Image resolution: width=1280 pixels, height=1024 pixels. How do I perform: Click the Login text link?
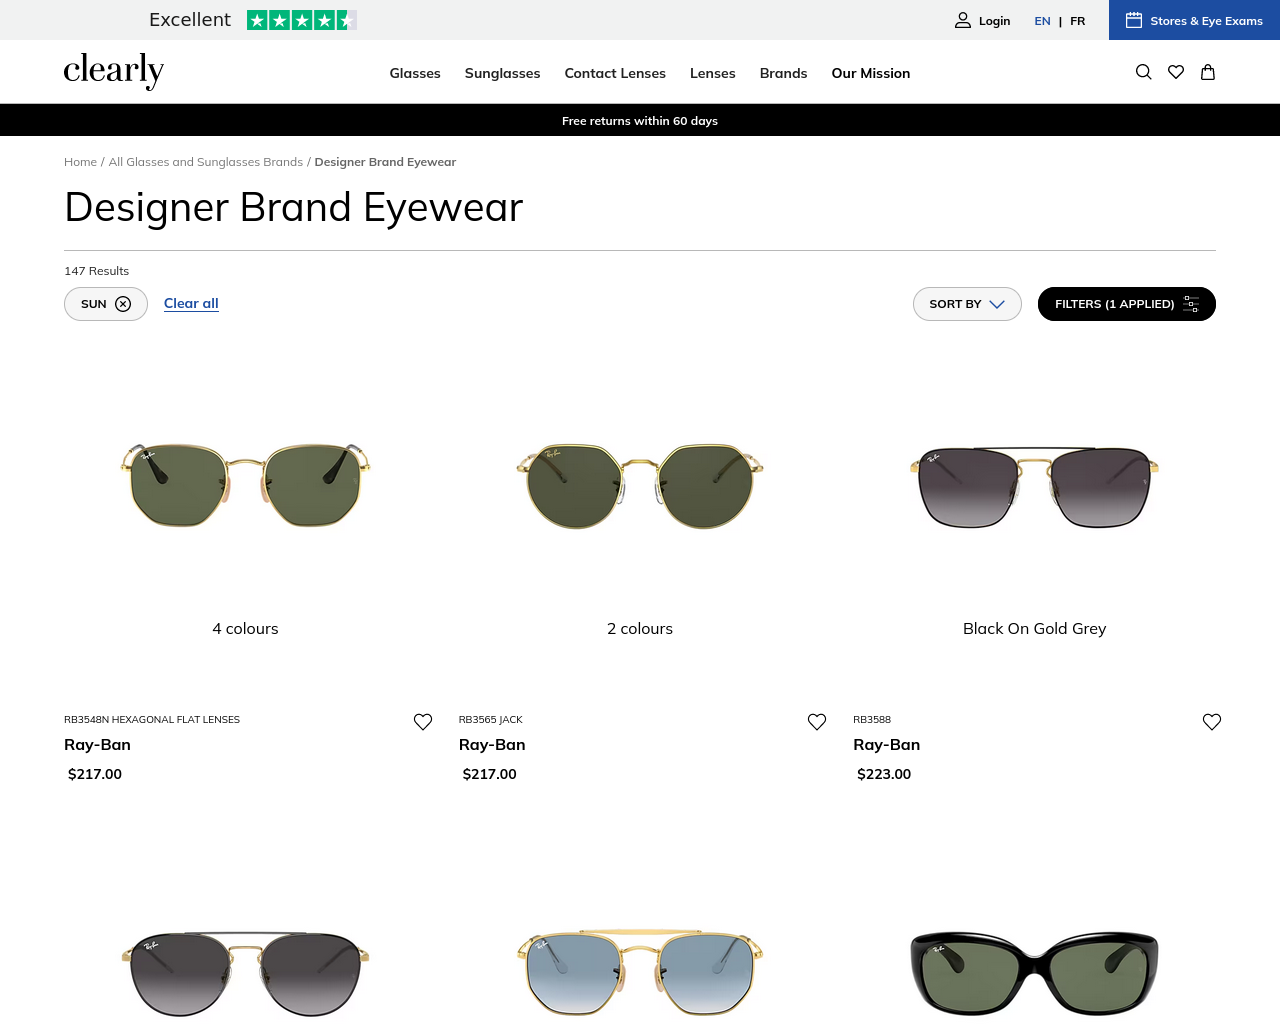tap(994, 21)
